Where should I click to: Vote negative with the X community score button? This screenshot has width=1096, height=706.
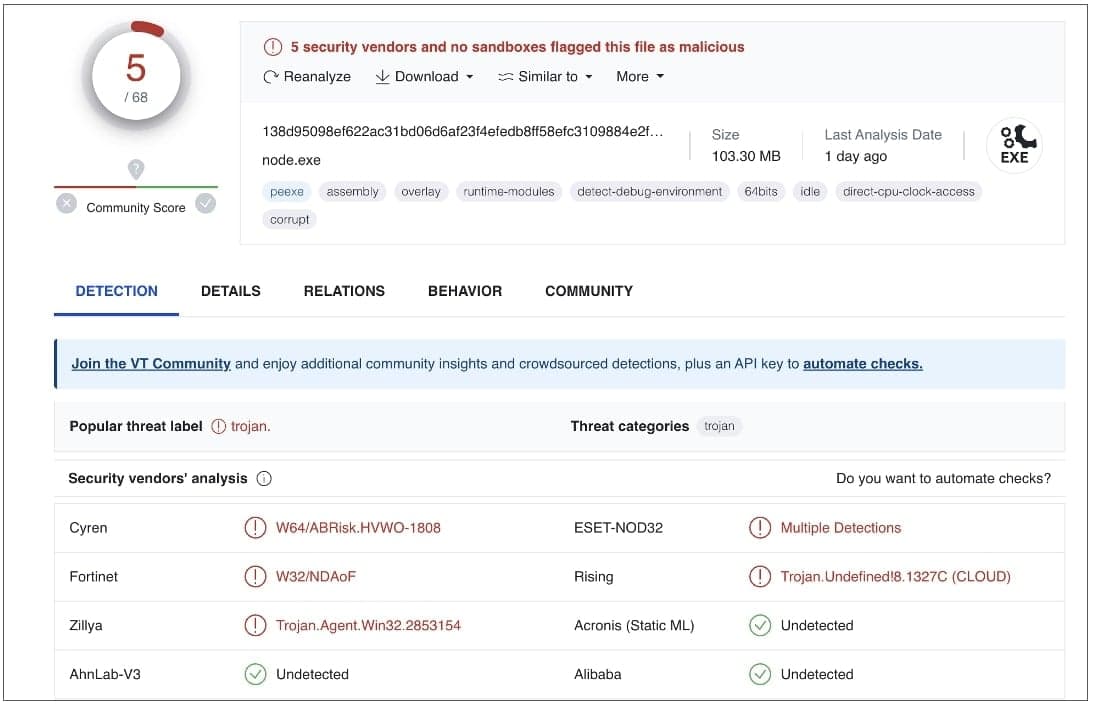[66, 204]
